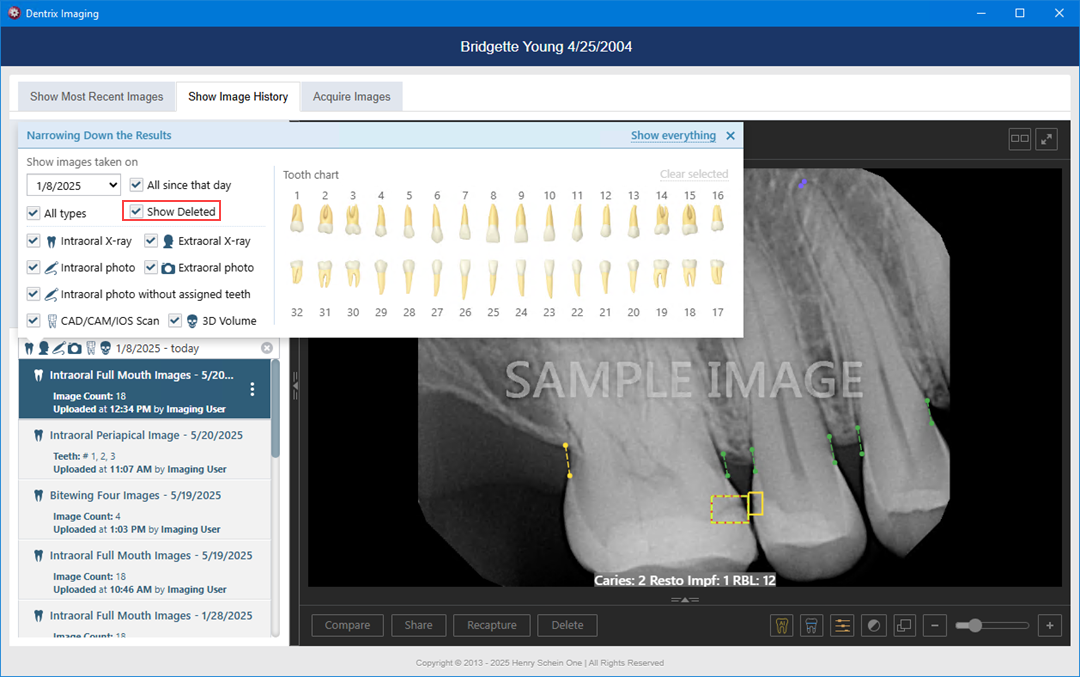Toggle the AI tooth findings overlay
This screenshot has height=677, width=1080.
(x=782, y=625)
